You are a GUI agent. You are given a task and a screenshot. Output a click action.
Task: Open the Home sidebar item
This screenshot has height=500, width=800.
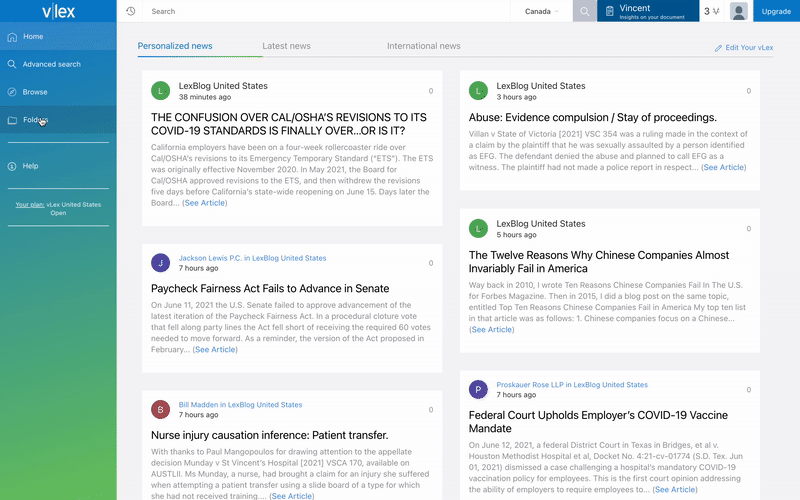click(x=58, y=36)
